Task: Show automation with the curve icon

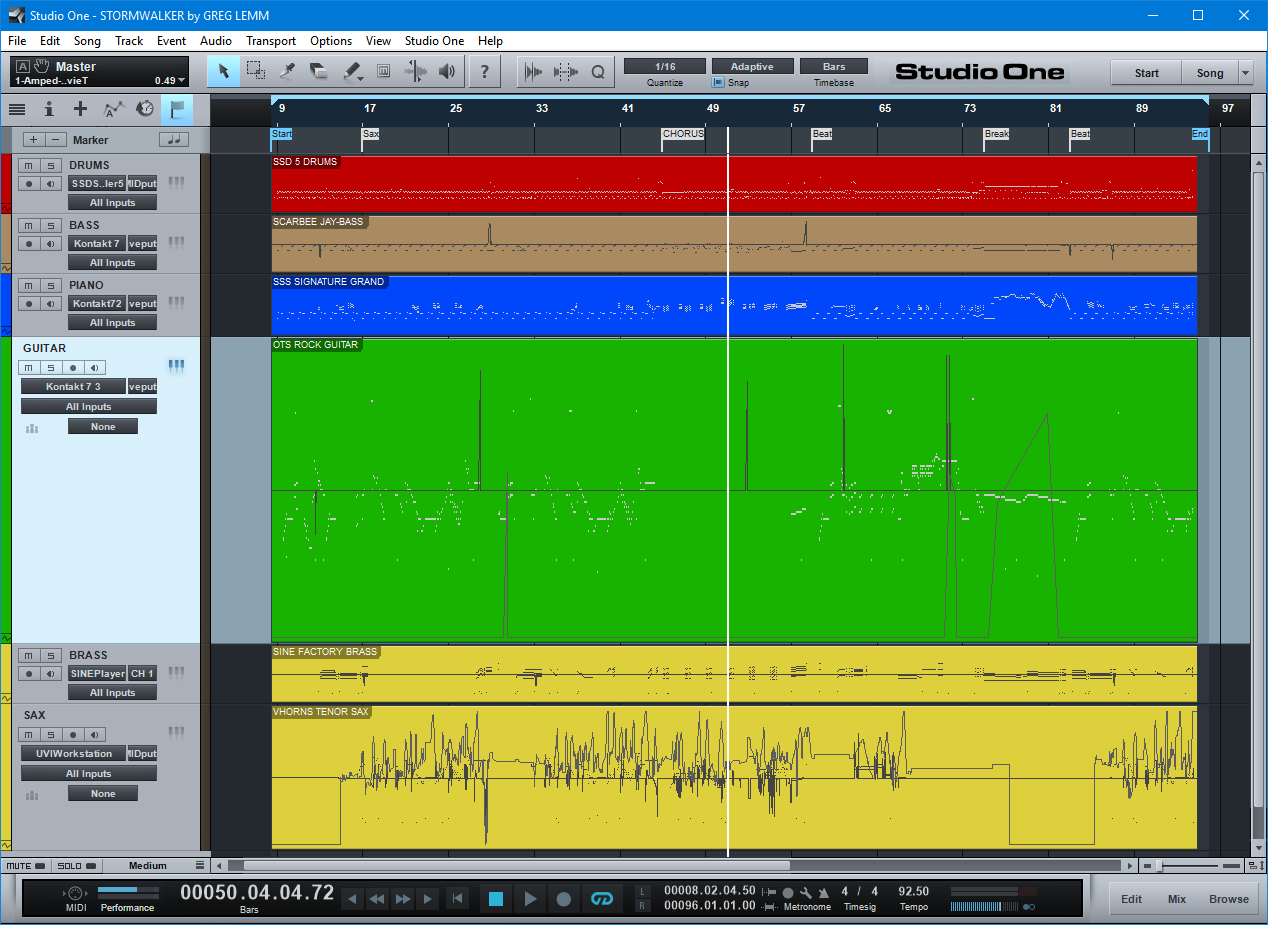Action: coord(114,109)
